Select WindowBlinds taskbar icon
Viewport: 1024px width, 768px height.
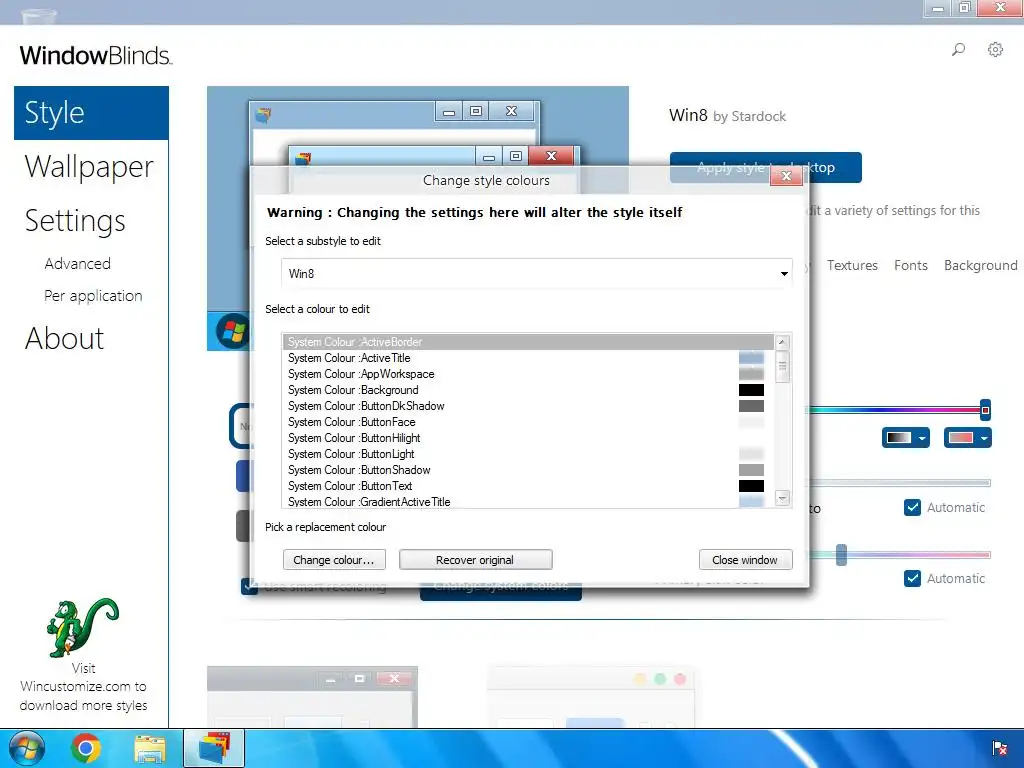click(214, 748)
